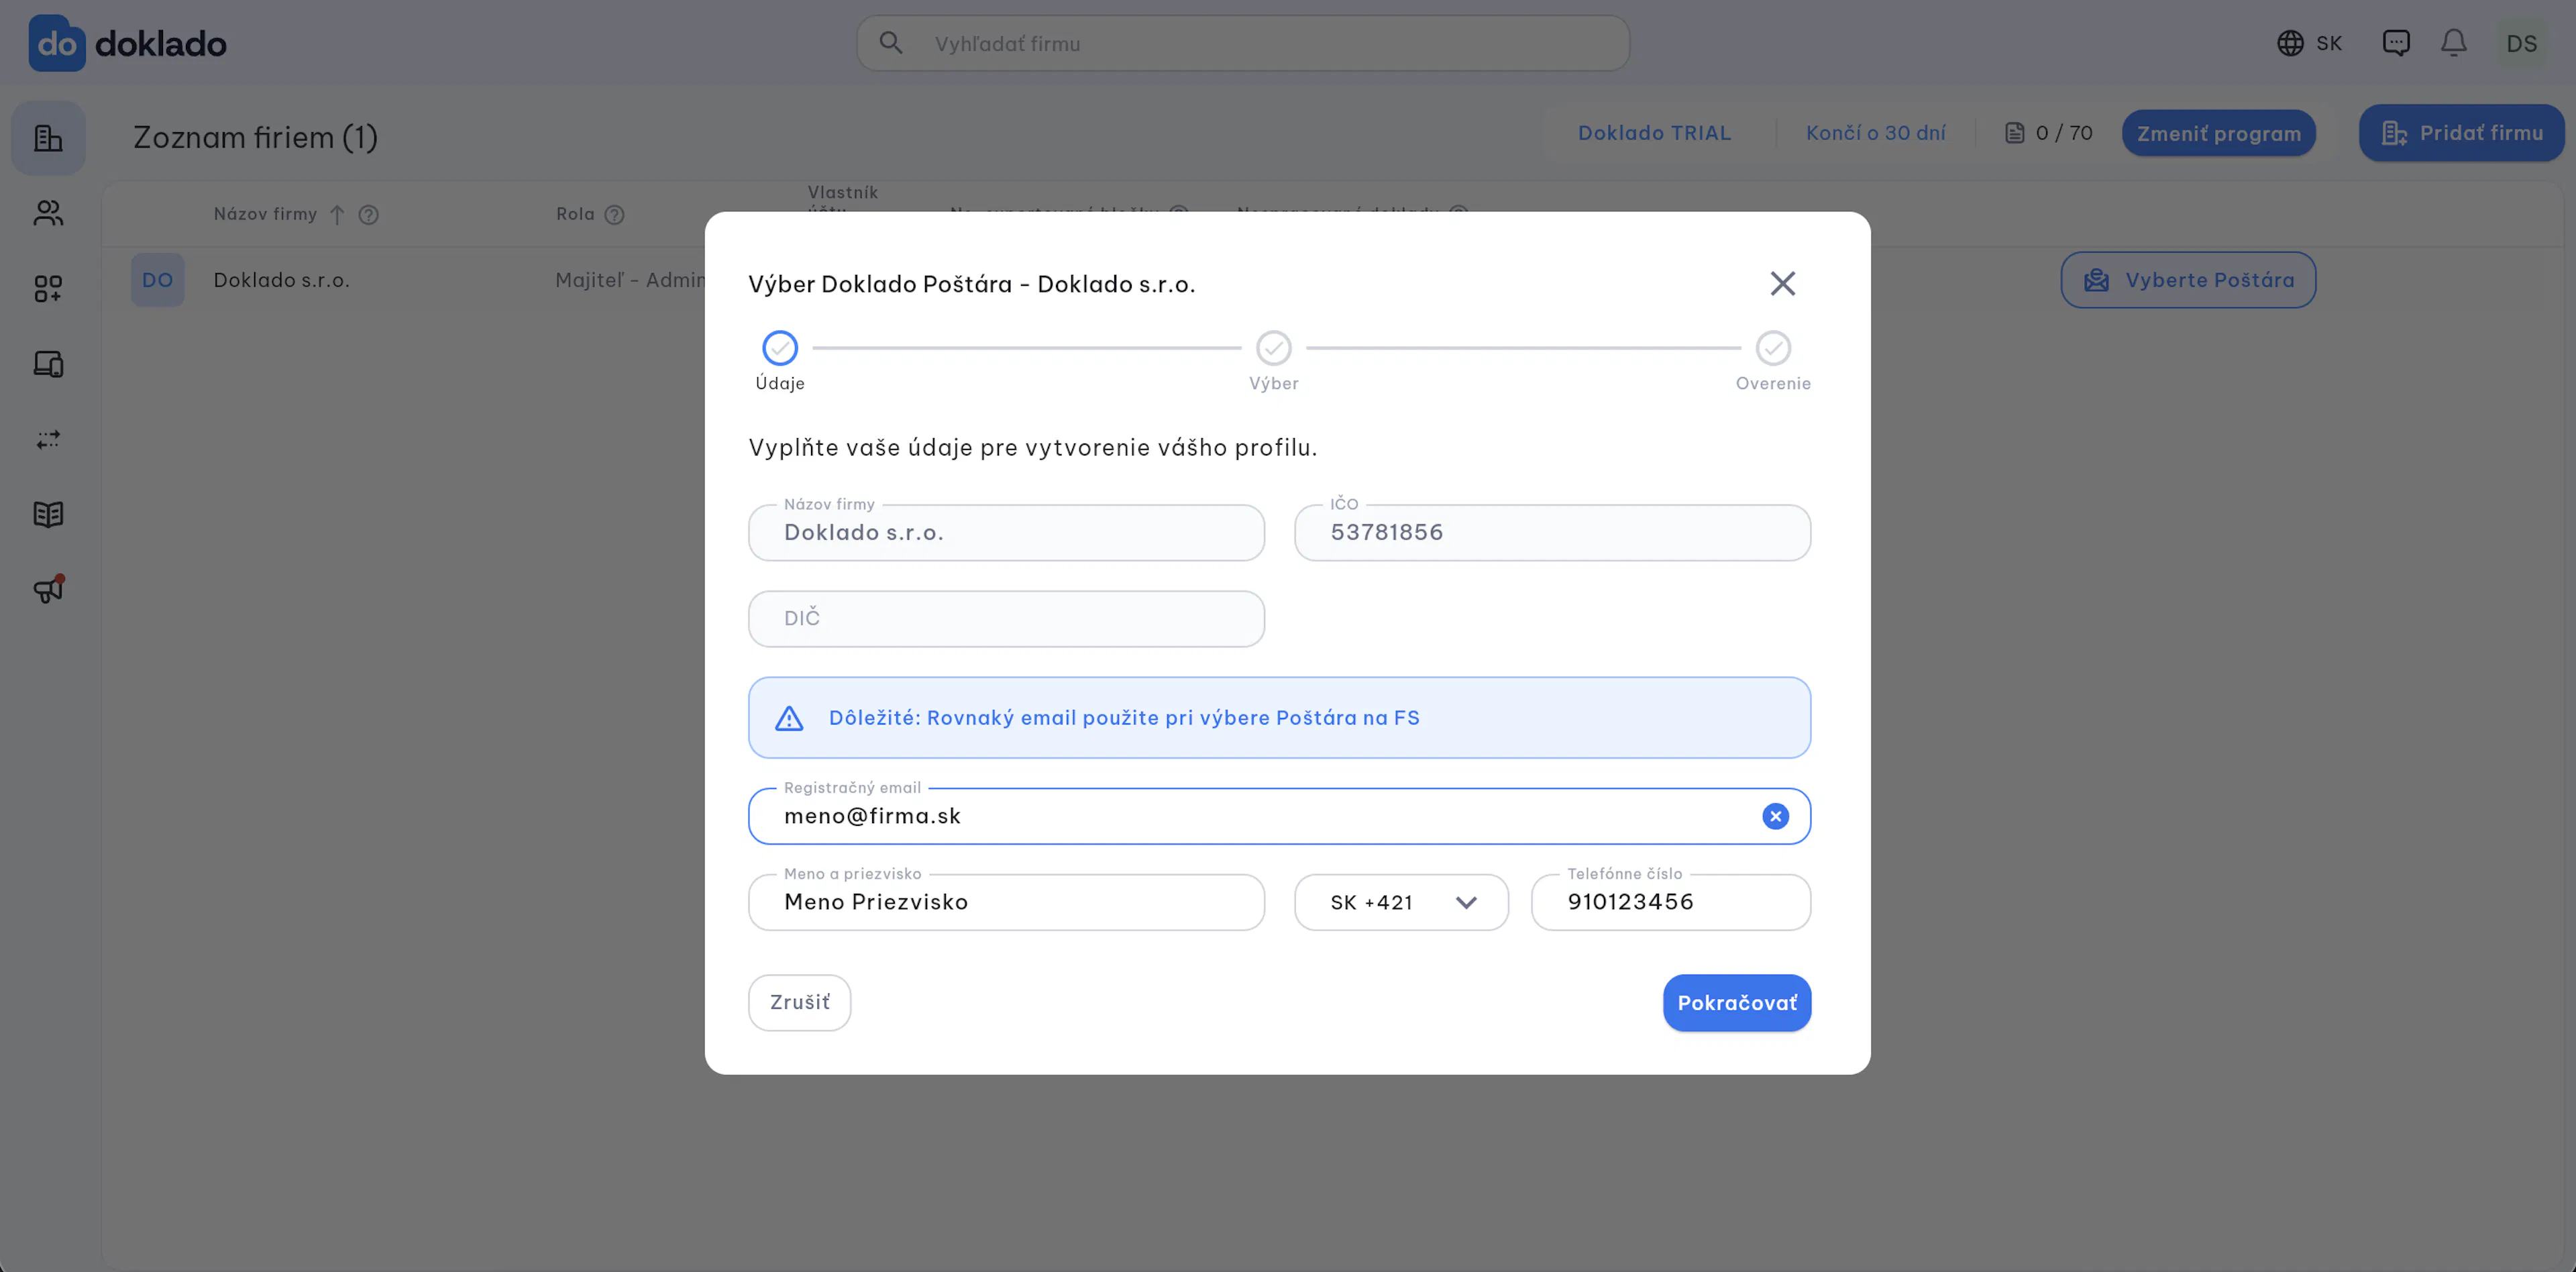The height and width of the screenshot is (1272, 2576).
Task: Click the Zrušiť button
Action: tap(799, 1003)
